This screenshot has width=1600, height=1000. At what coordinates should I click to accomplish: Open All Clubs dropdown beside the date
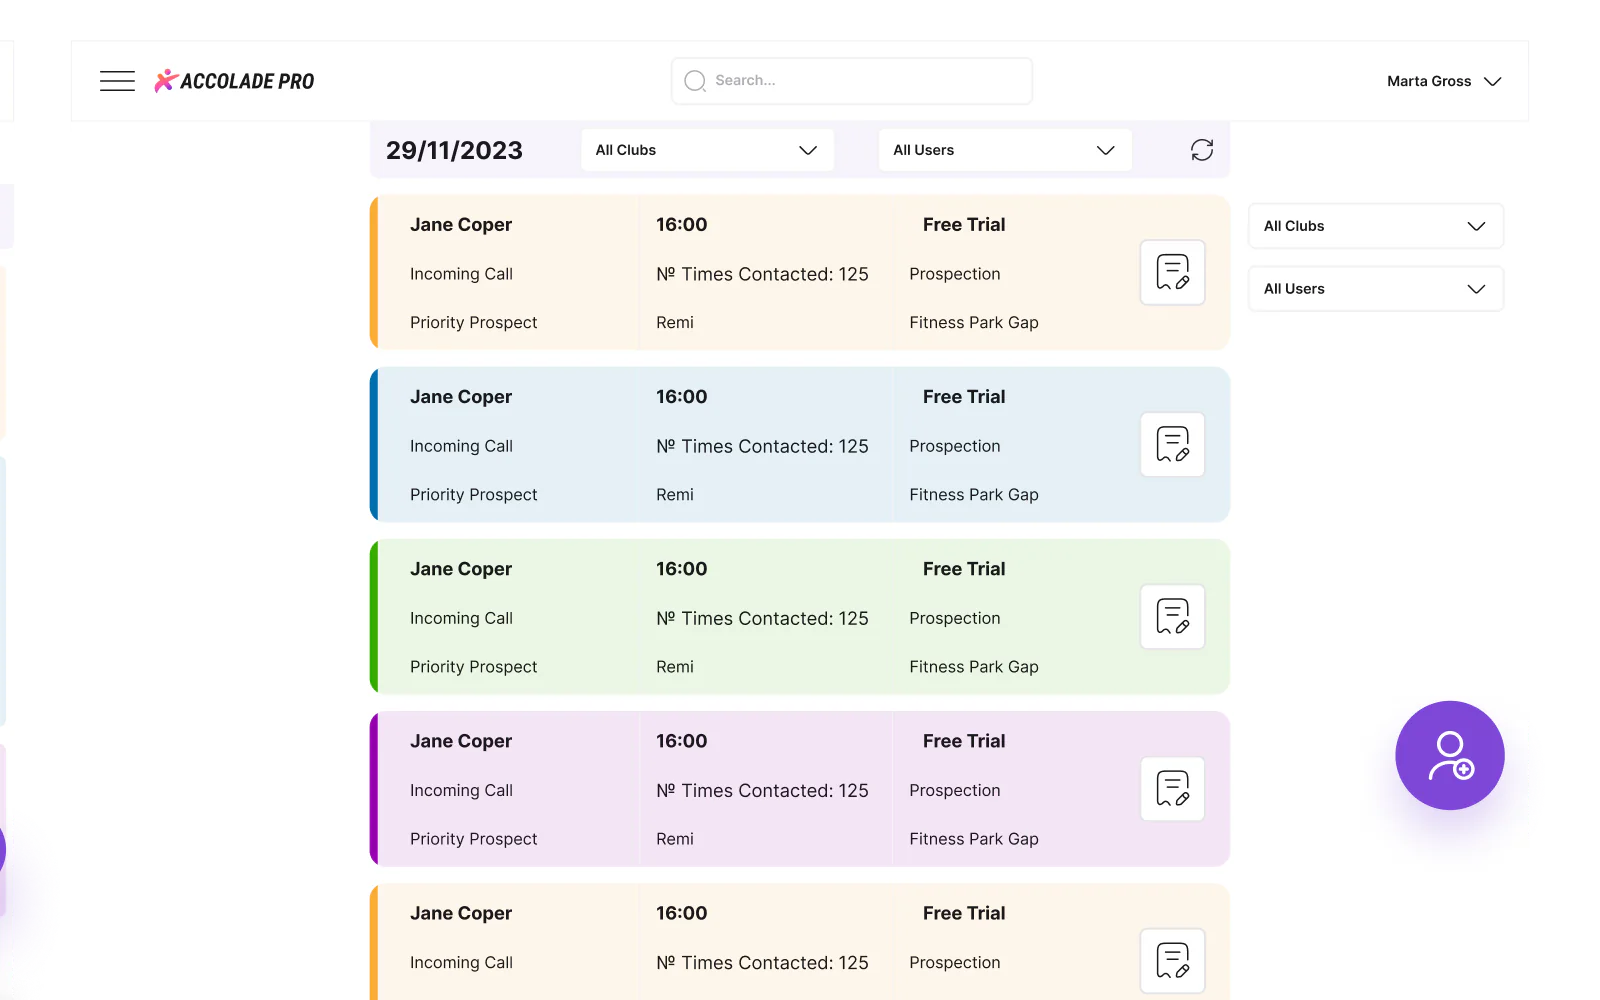(x=707, y=150)
